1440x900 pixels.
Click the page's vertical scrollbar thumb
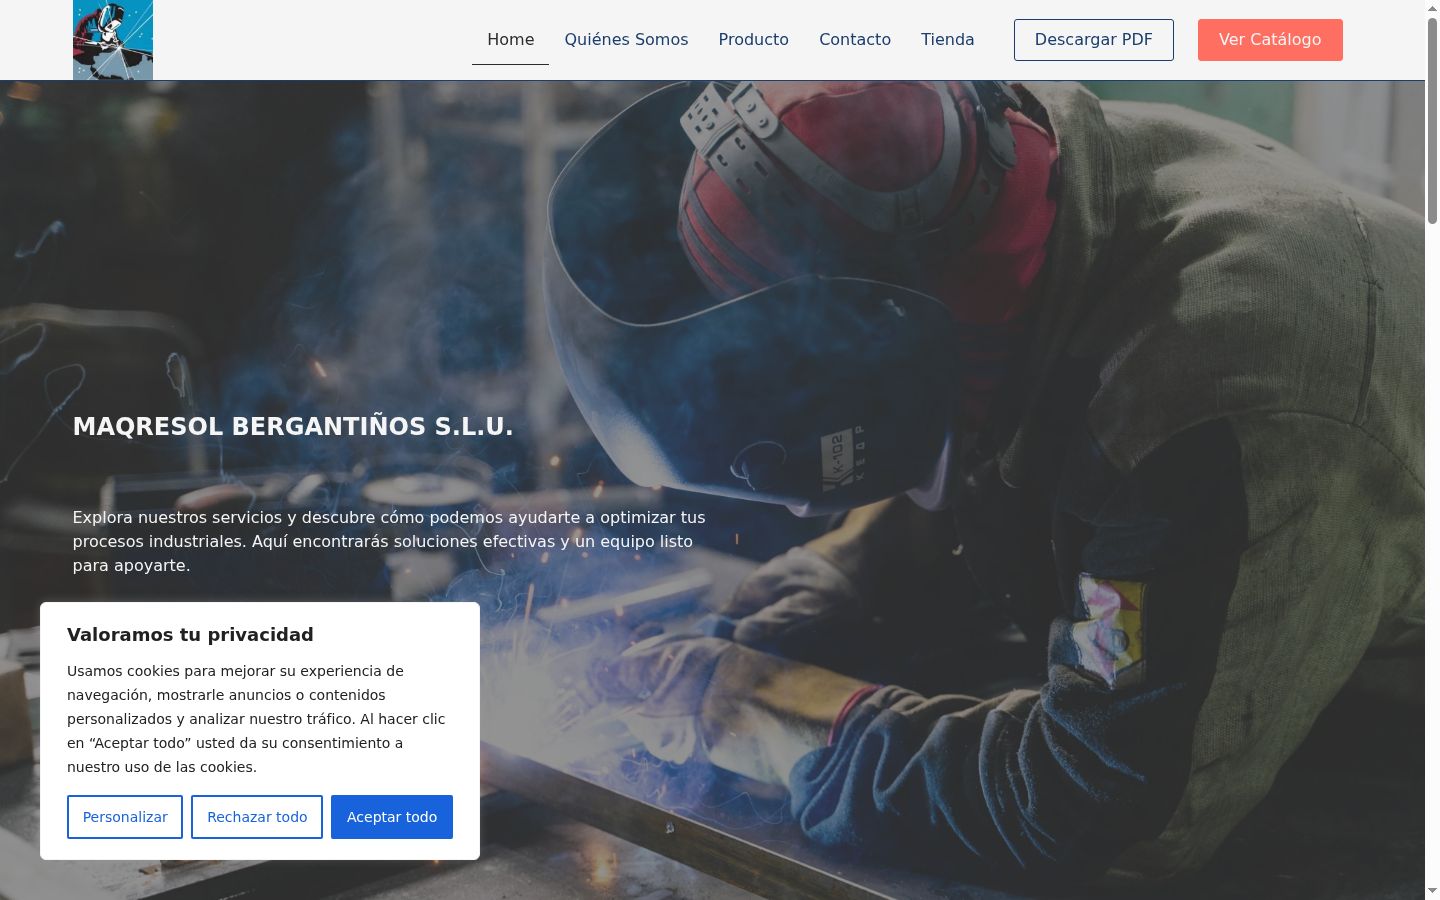1432,120
